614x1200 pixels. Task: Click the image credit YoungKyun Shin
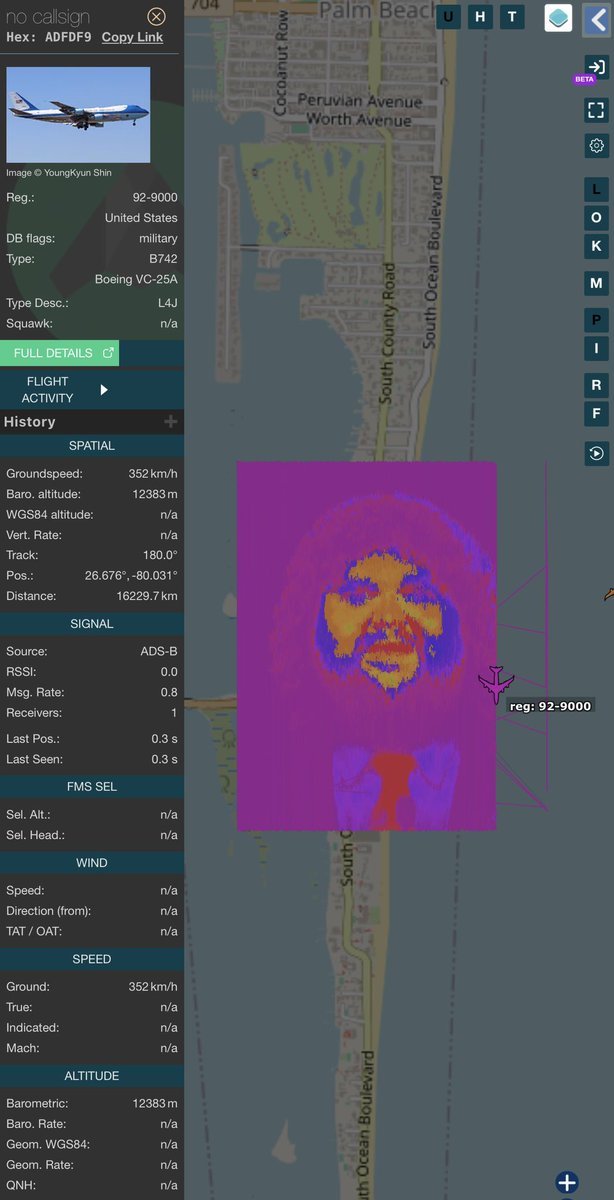tap(59, 173)
